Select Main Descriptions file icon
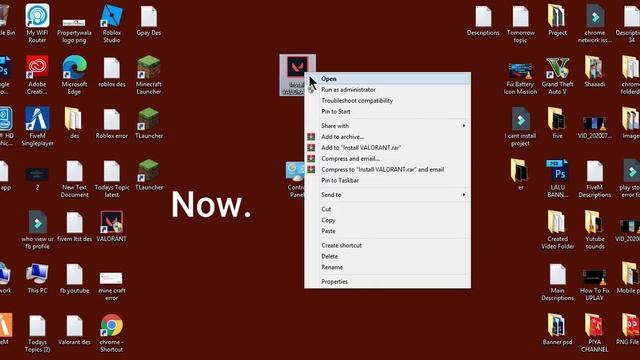Screen dimensions: 640x360 pos(558,274)
